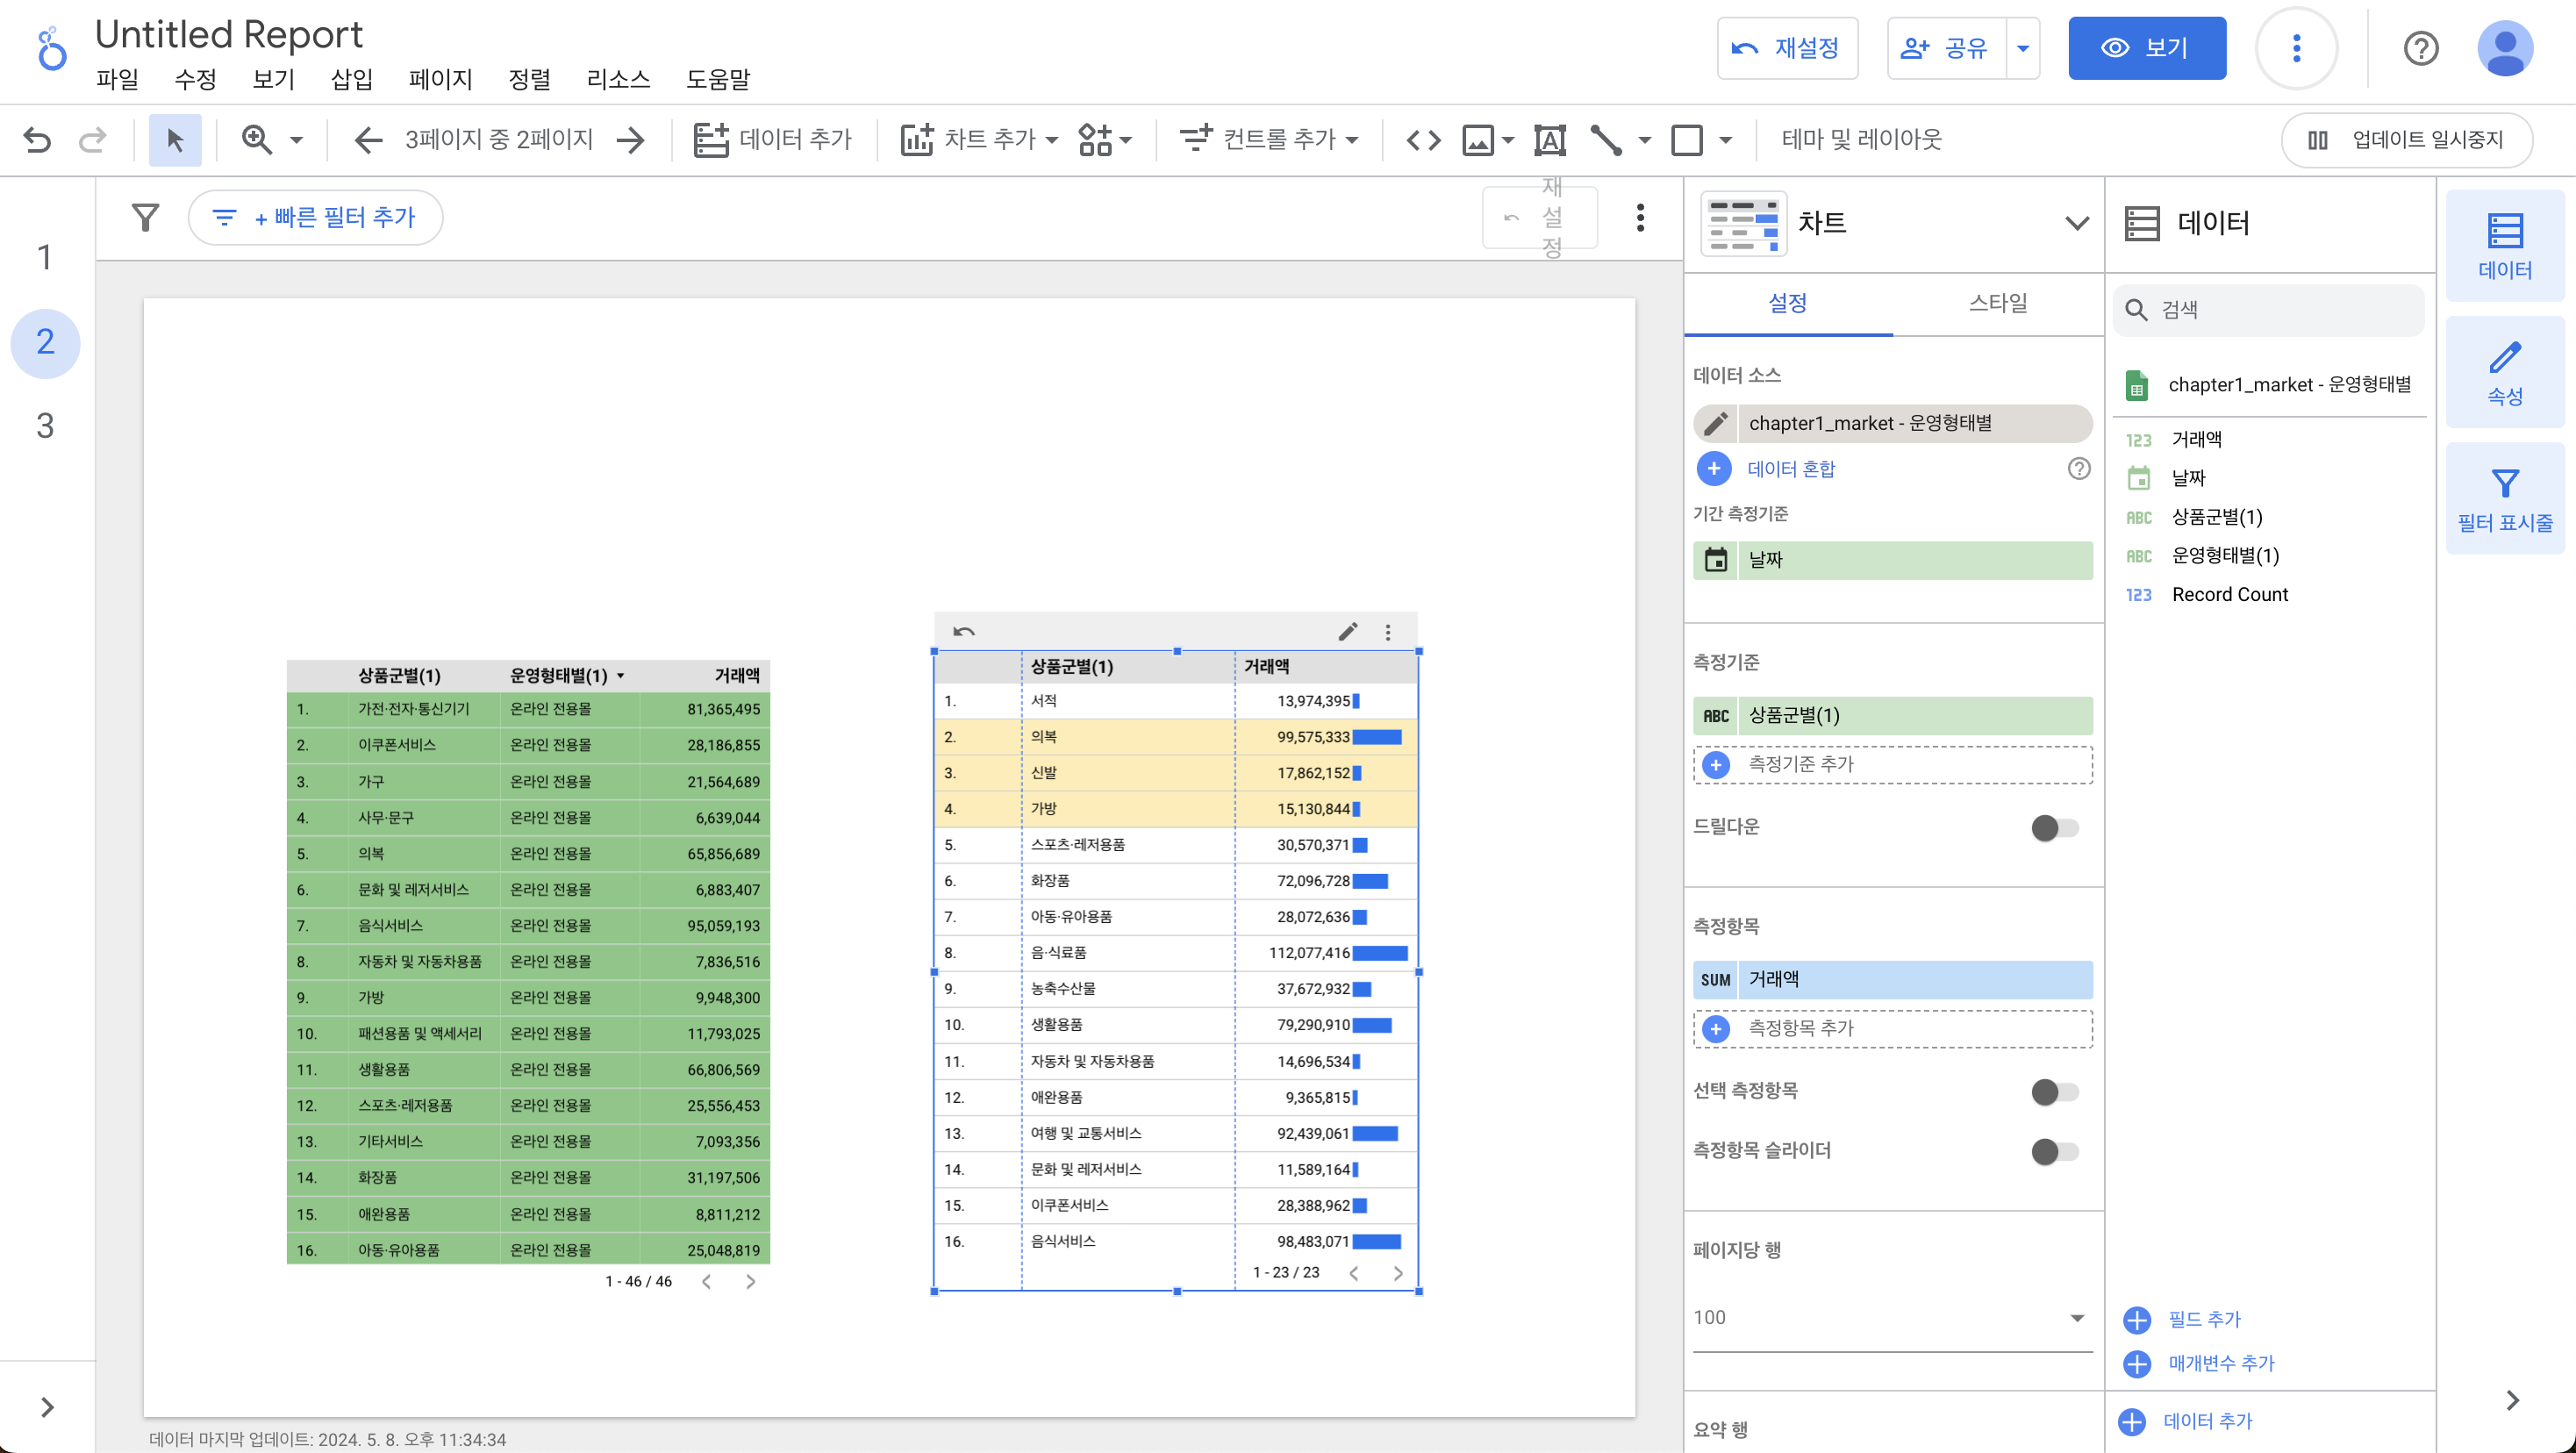Open the 페이지당 행 dropdown
This screenshot has width=2576, height=1453.
(x=1891, y=1318)
